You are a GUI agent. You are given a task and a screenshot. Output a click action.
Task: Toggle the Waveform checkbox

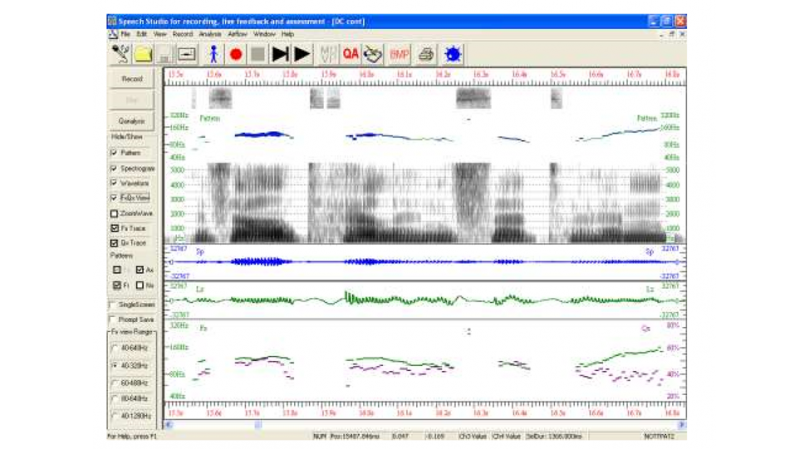(112, 184)
